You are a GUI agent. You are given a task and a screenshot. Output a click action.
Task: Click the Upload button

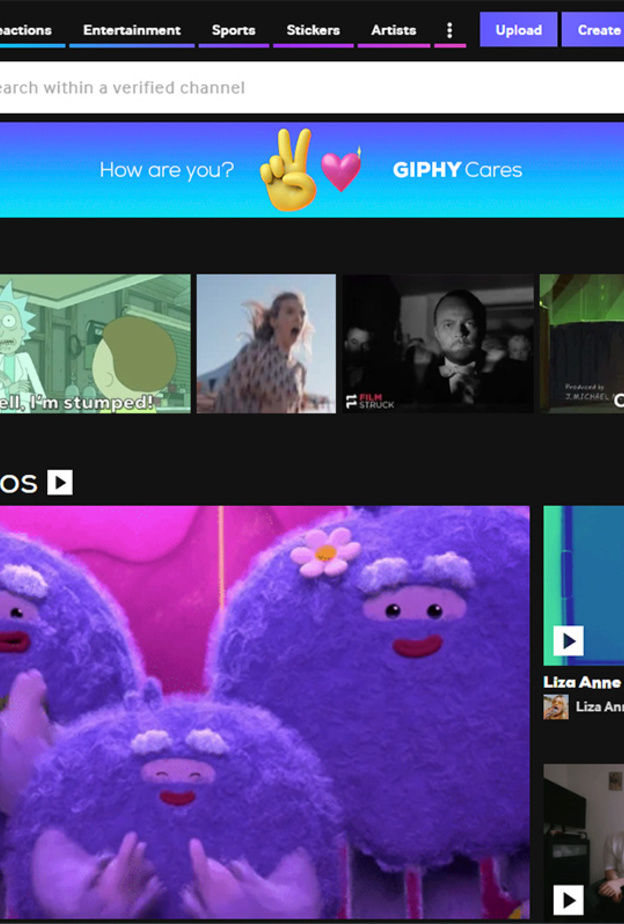pyautogui.click(x=519, y=30)
